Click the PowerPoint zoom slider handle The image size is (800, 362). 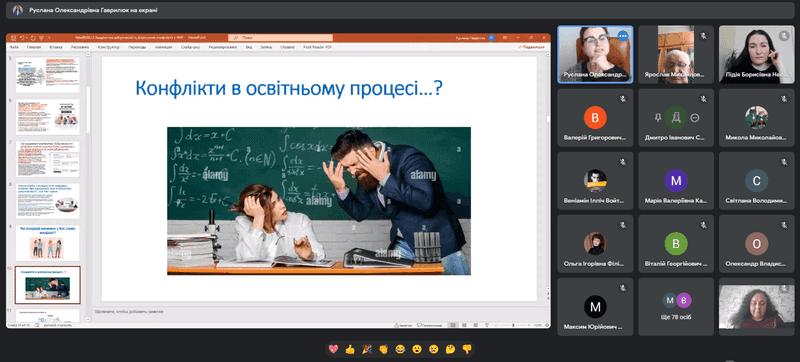pos(513,325)
